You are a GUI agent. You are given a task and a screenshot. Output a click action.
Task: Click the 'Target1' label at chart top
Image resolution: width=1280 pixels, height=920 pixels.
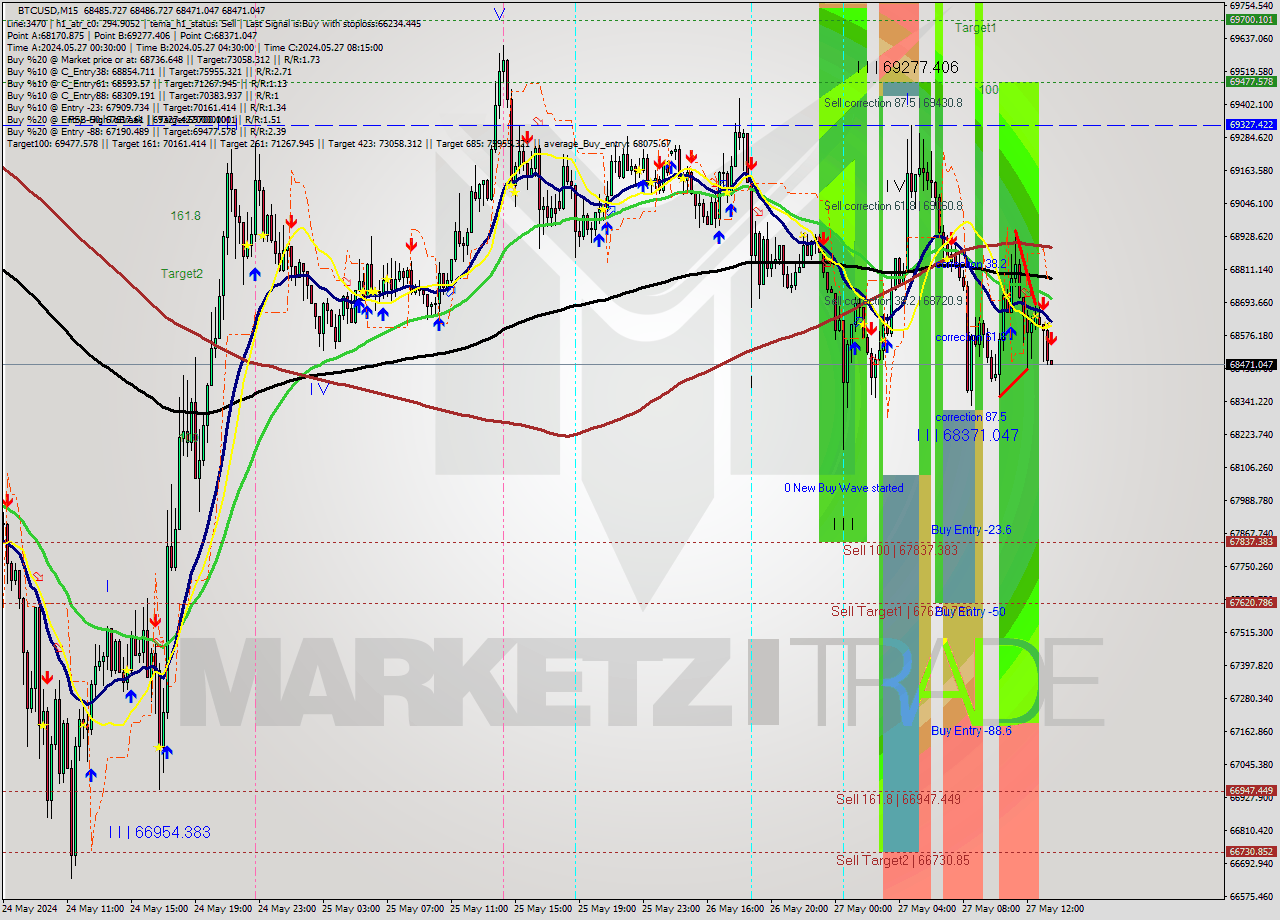975,28
